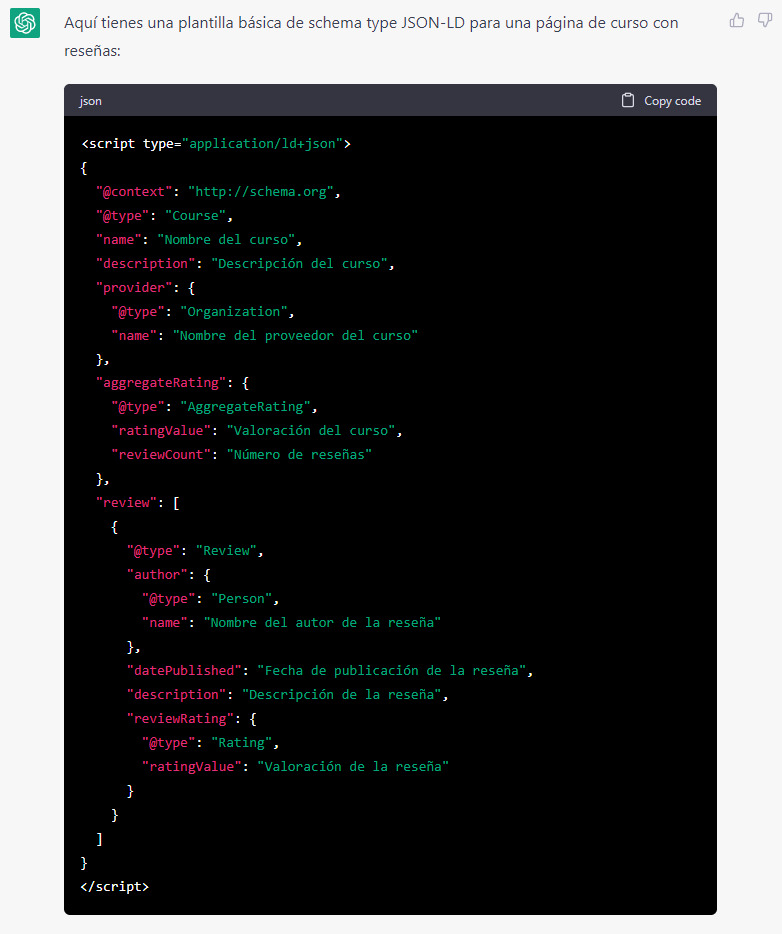Image resolution: width=782 pixels, height=934 pixels.
Task: Click the json language label
Action: click(x=91, y=101)
